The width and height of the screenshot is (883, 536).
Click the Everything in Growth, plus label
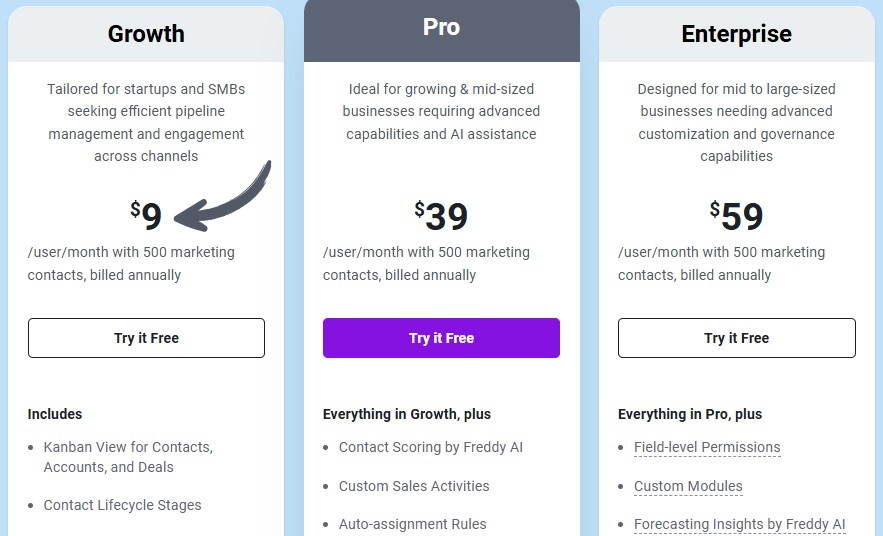[406, 414]
